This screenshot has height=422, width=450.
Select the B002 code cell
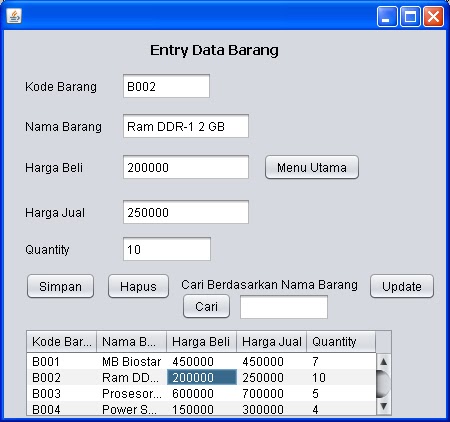[x=62, y=377]
